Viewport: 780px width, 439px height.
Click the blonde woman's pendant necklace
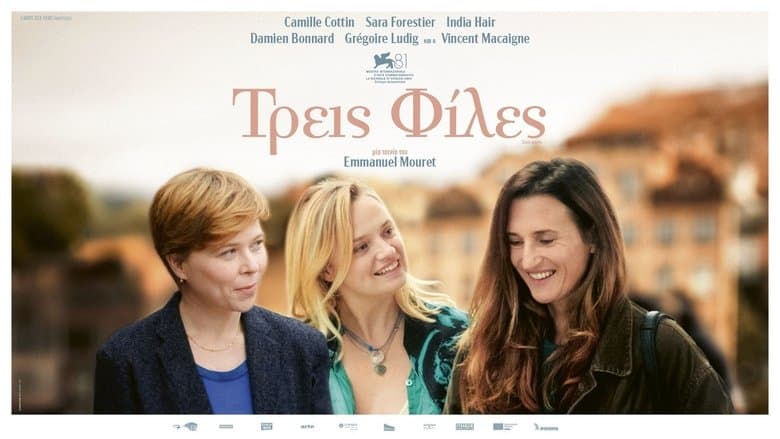pyautogui.click(x=379, y=360)
